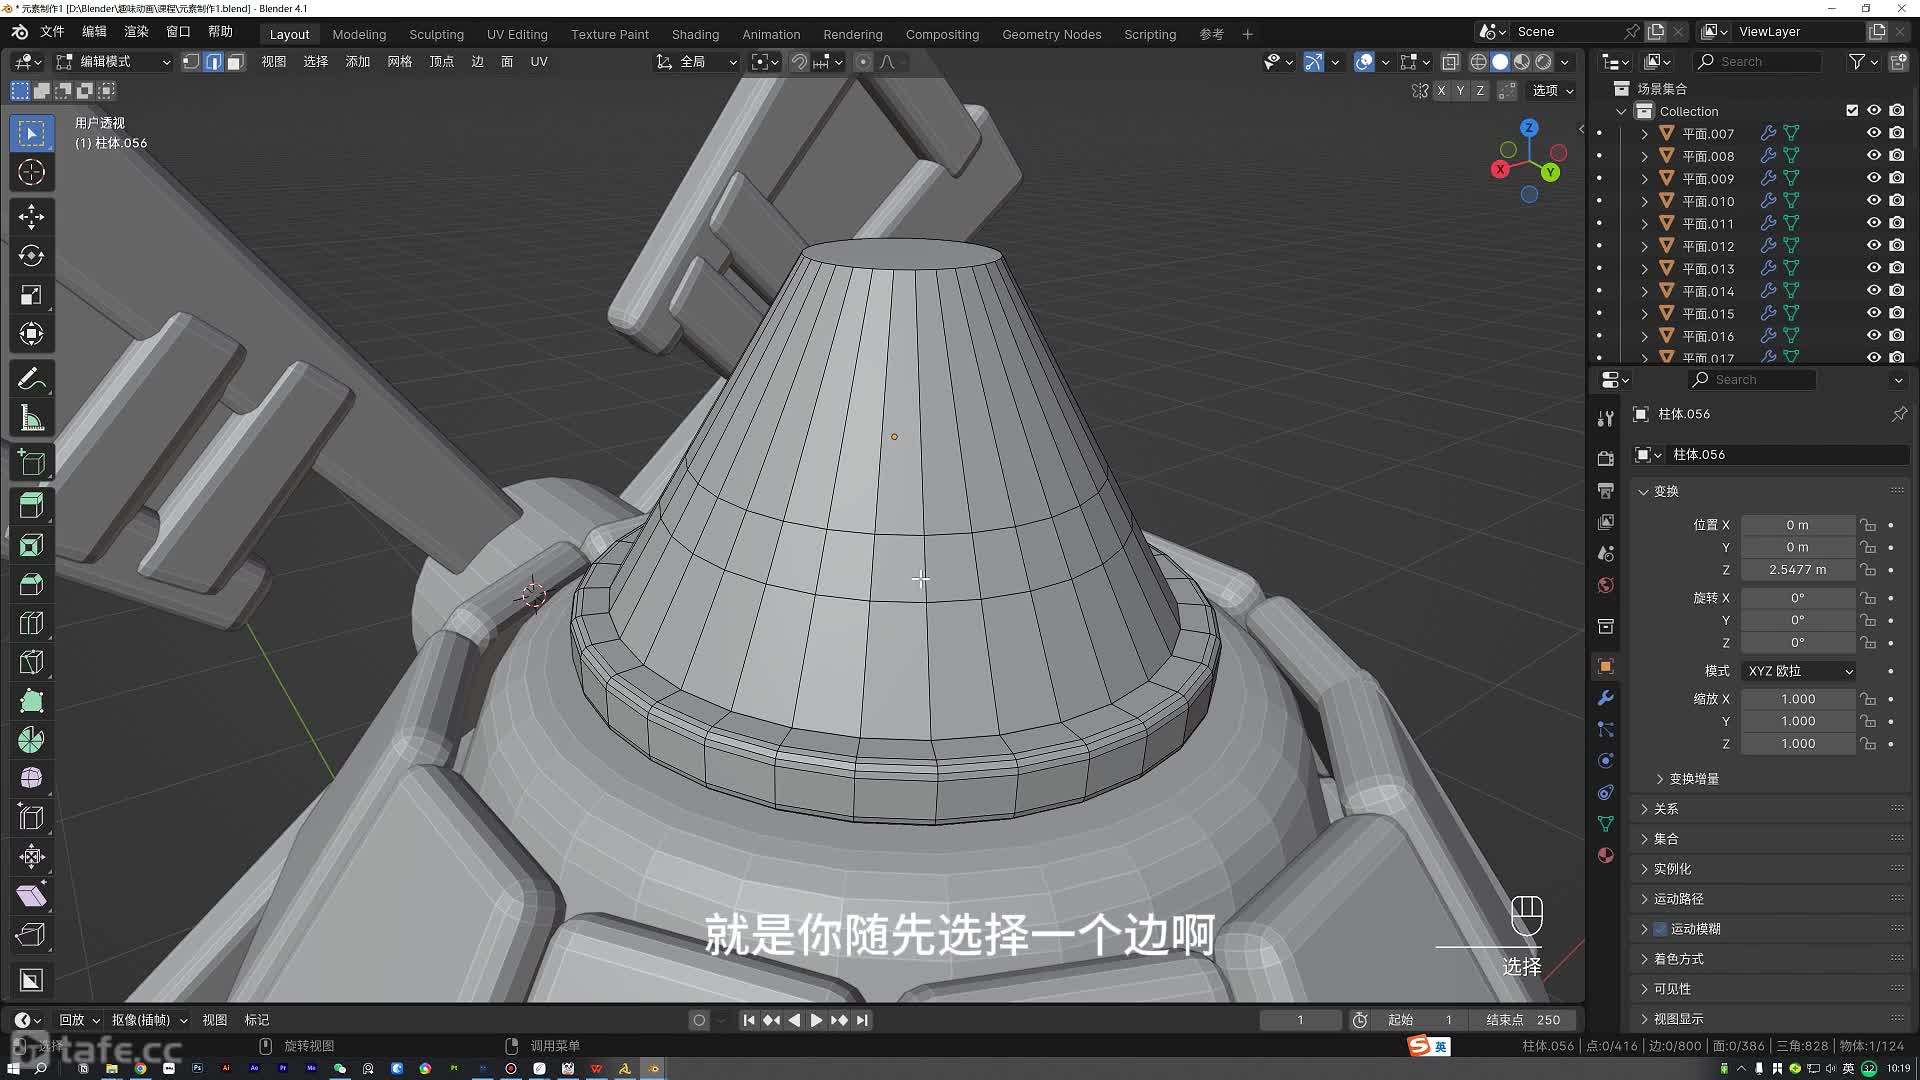The height and width of the screenshot is (1080, 1920).
Task: Select the Move tool
Action: tap(31, 217)
